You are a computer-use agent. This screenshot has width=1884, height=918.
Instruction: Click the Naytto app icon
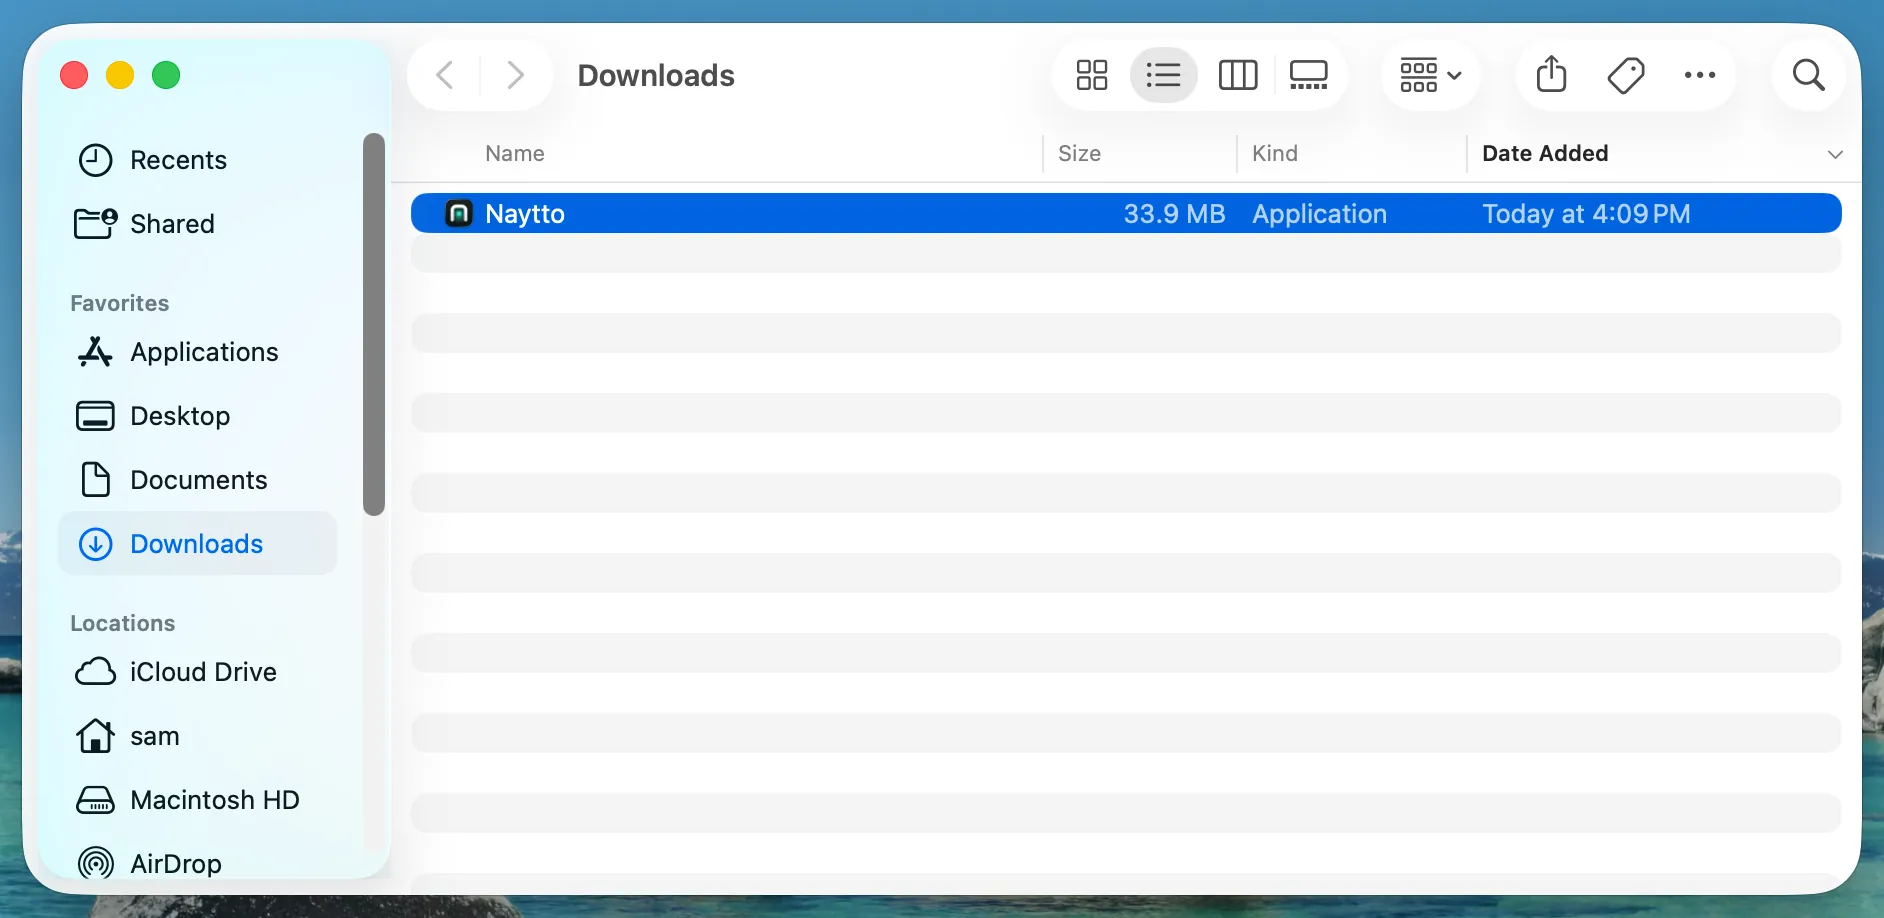(x=459, y=213)
